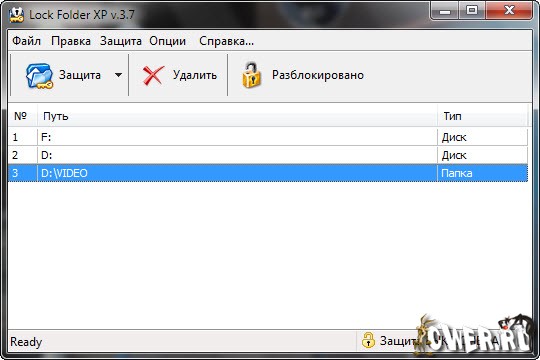Maximize the Lock Folder XP window
540x360 pixels.
(x=471, y=10)
